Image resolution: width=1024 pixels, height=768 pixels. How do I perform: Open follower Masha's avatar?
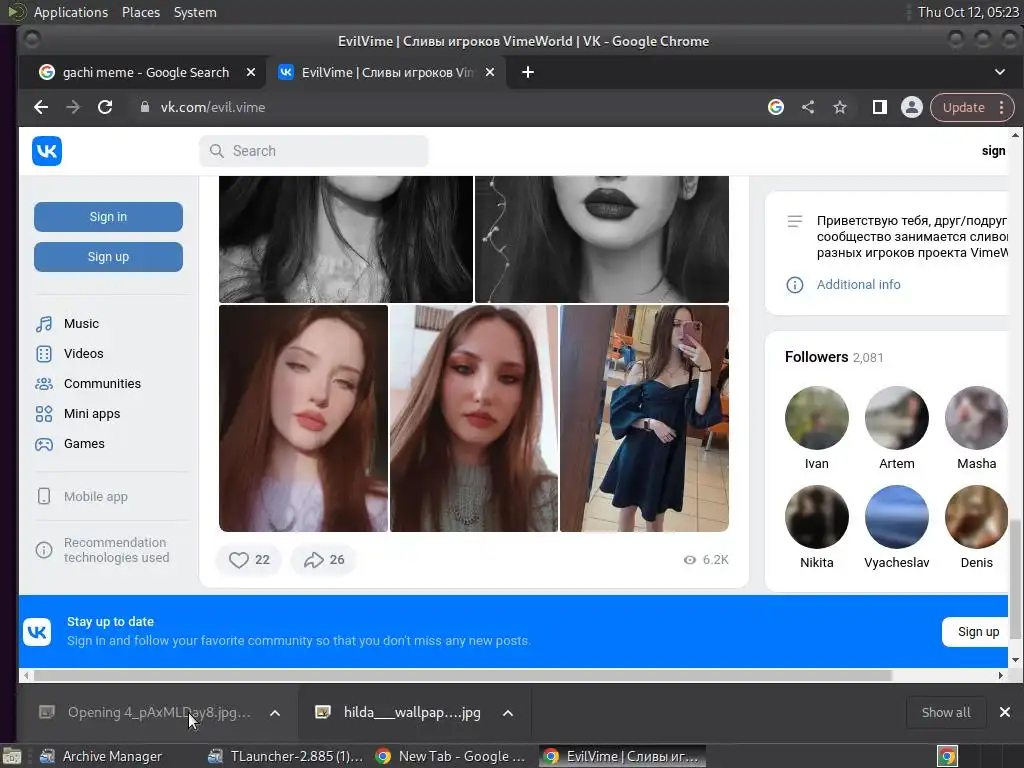click(x=977, y=418)
